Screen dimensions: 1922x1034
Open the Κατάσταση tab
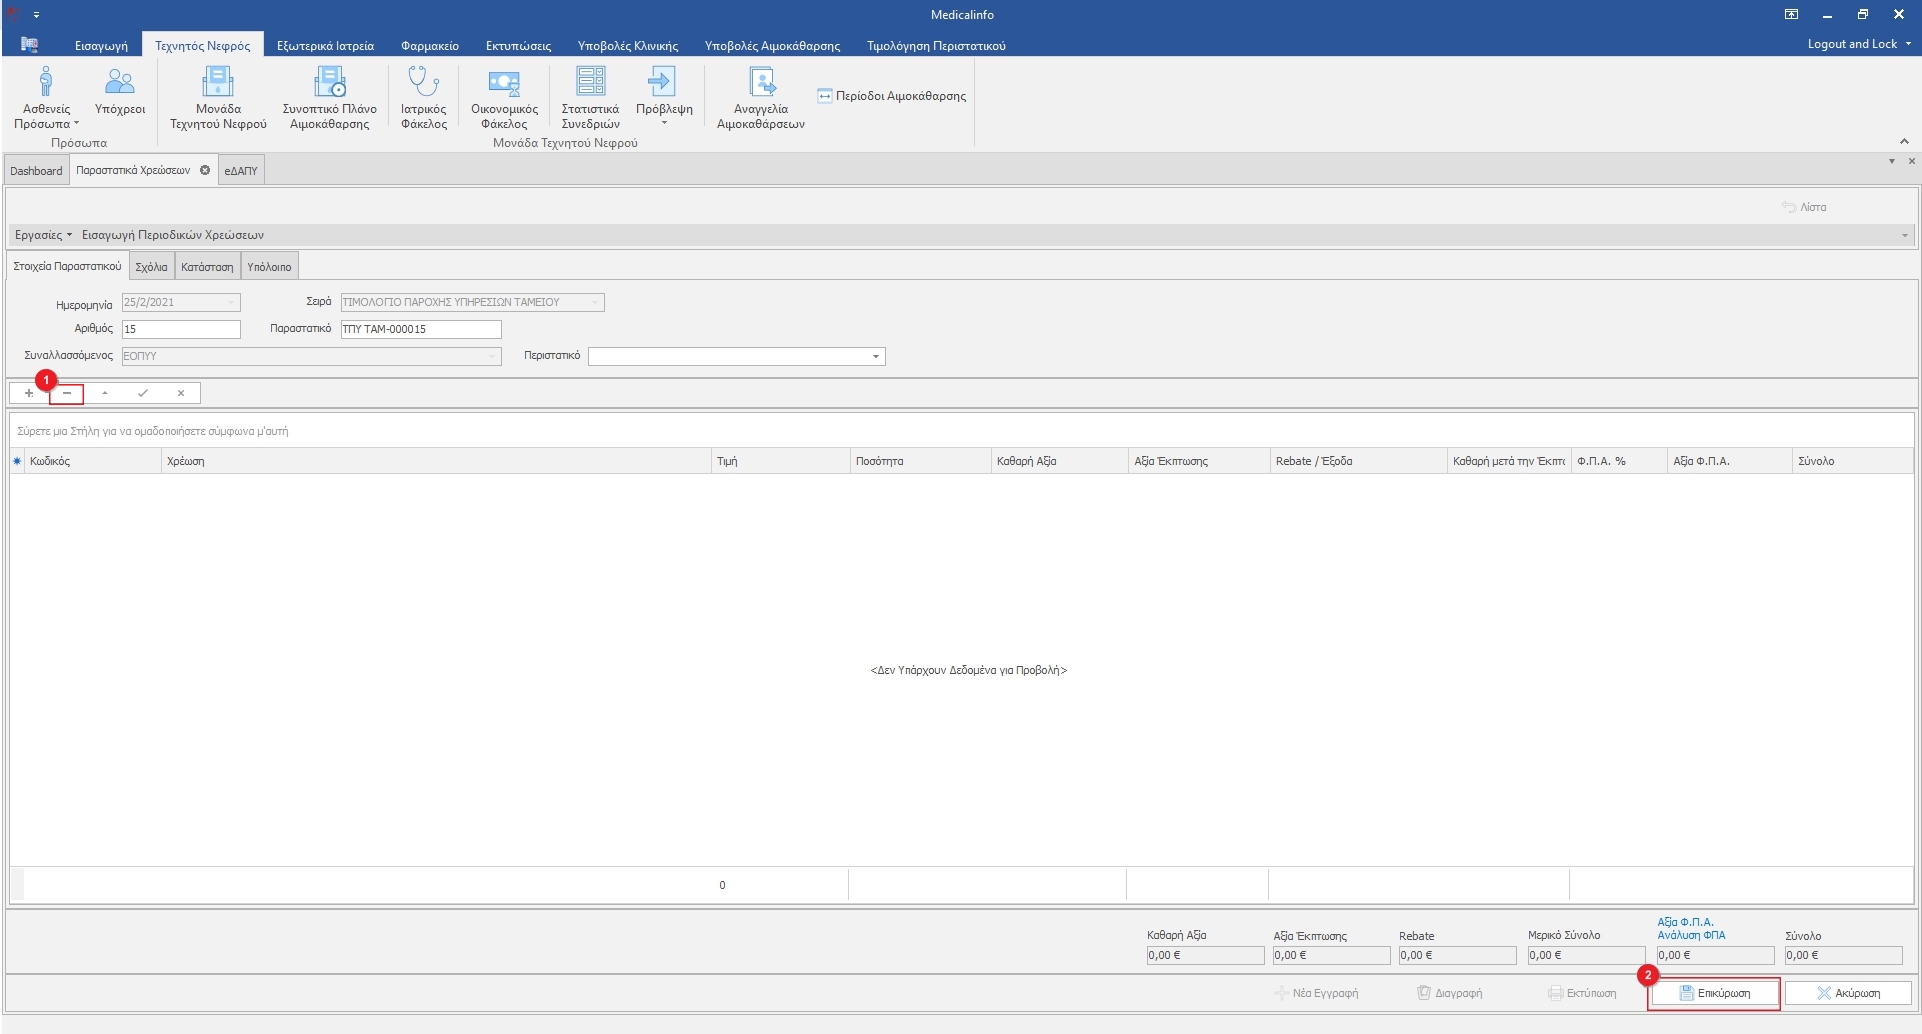(207, 267)
